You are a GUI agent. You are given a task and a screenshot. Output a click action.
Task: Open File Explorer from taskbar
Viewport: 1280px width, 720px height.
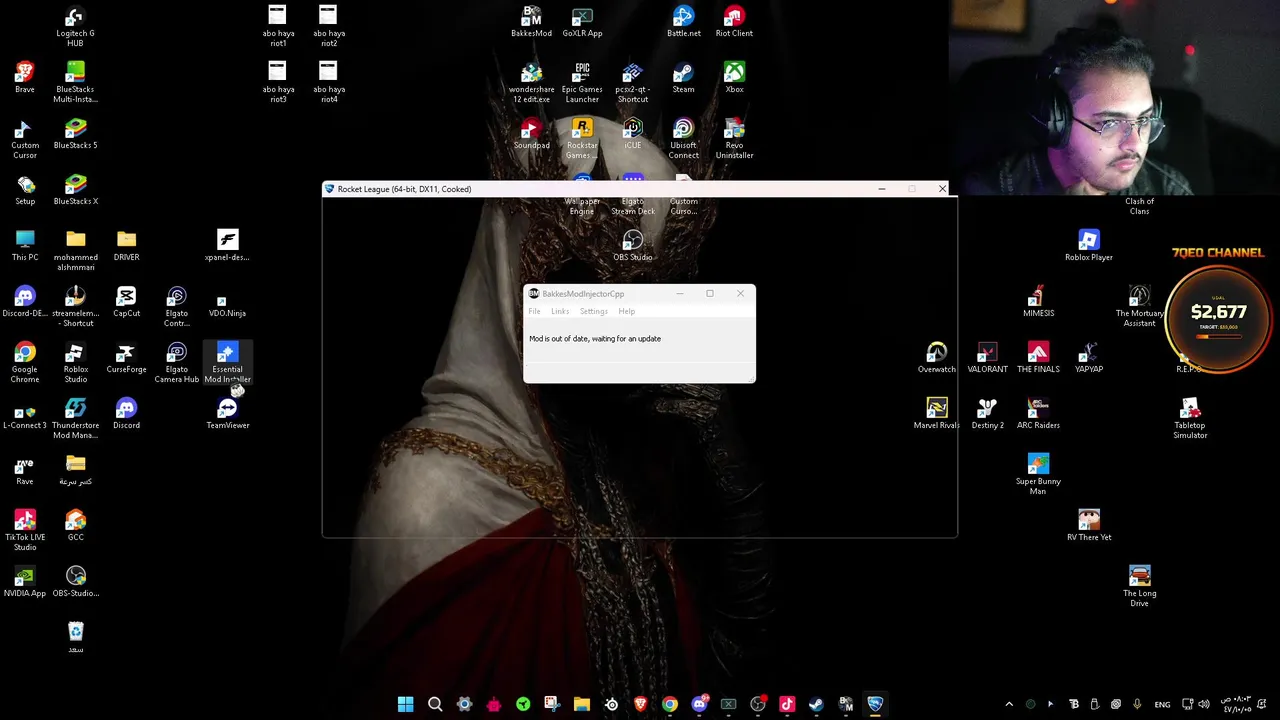coord(581,704)
